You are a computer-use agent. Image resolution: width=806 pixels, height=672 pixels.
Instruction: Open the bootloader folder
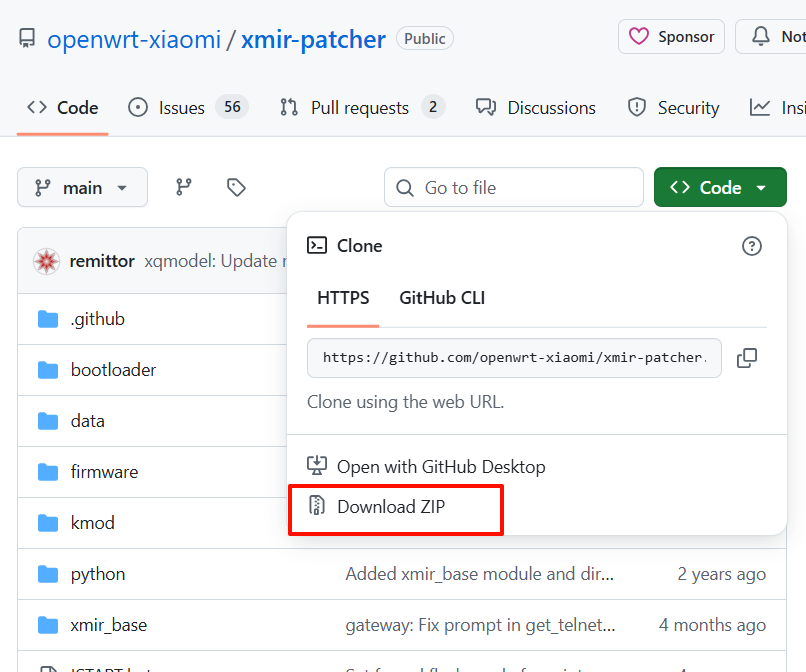point(113,370)
